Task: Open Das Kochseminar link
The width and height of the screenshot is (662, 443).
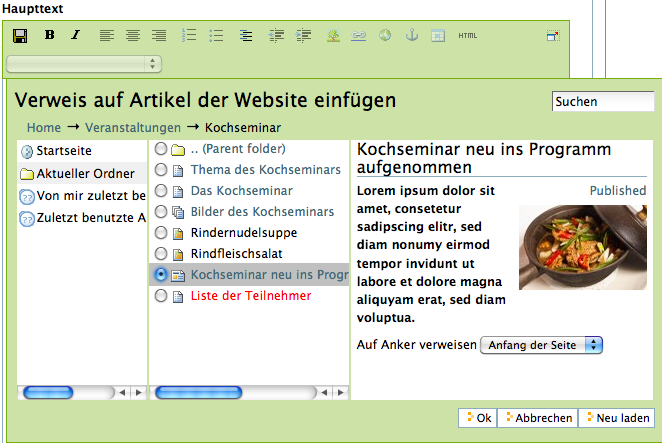Action: [x=241, y=191]
